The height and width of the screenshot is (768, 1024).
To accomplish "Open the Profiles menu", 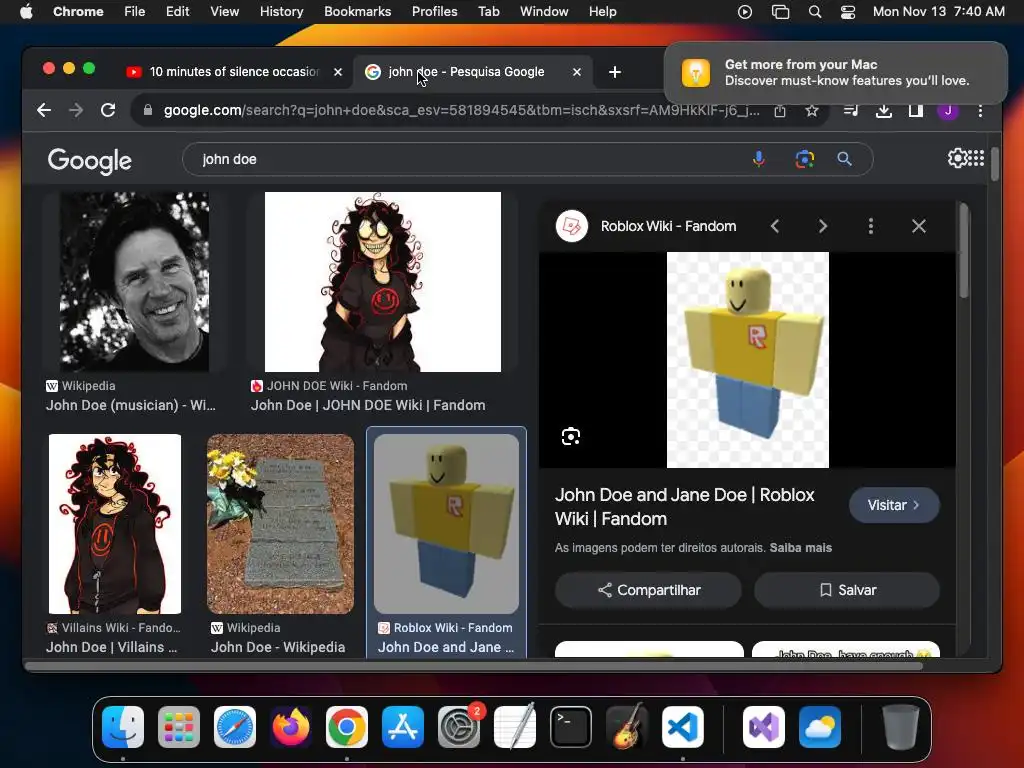I will [x=434, y=12].
